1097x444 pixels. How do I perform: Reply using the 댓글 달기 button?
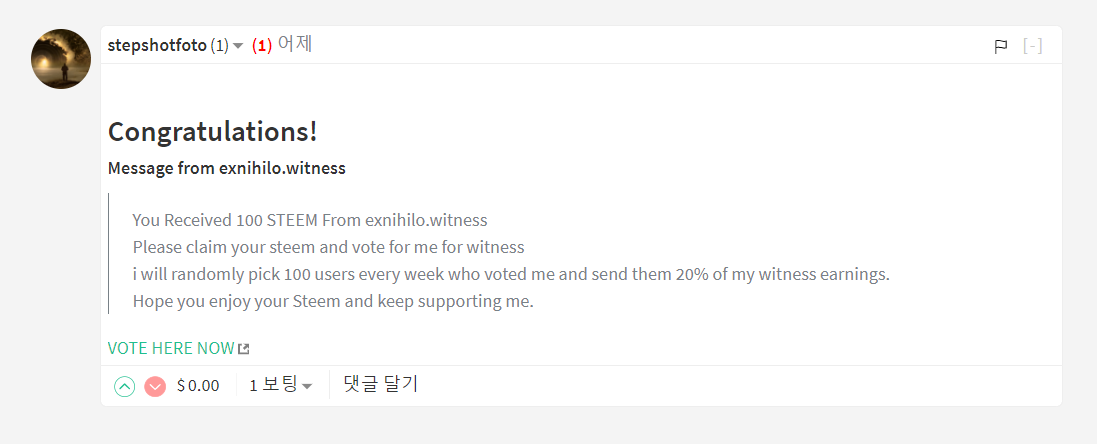(380, 384)
